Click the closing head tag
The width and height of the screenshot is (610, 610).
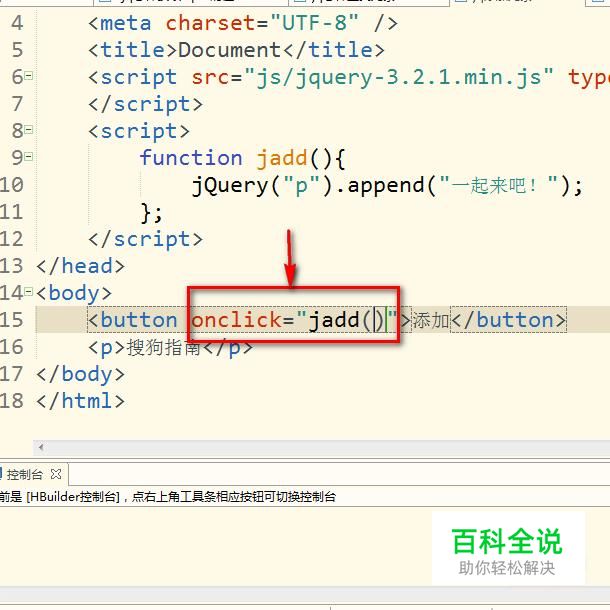81,266
